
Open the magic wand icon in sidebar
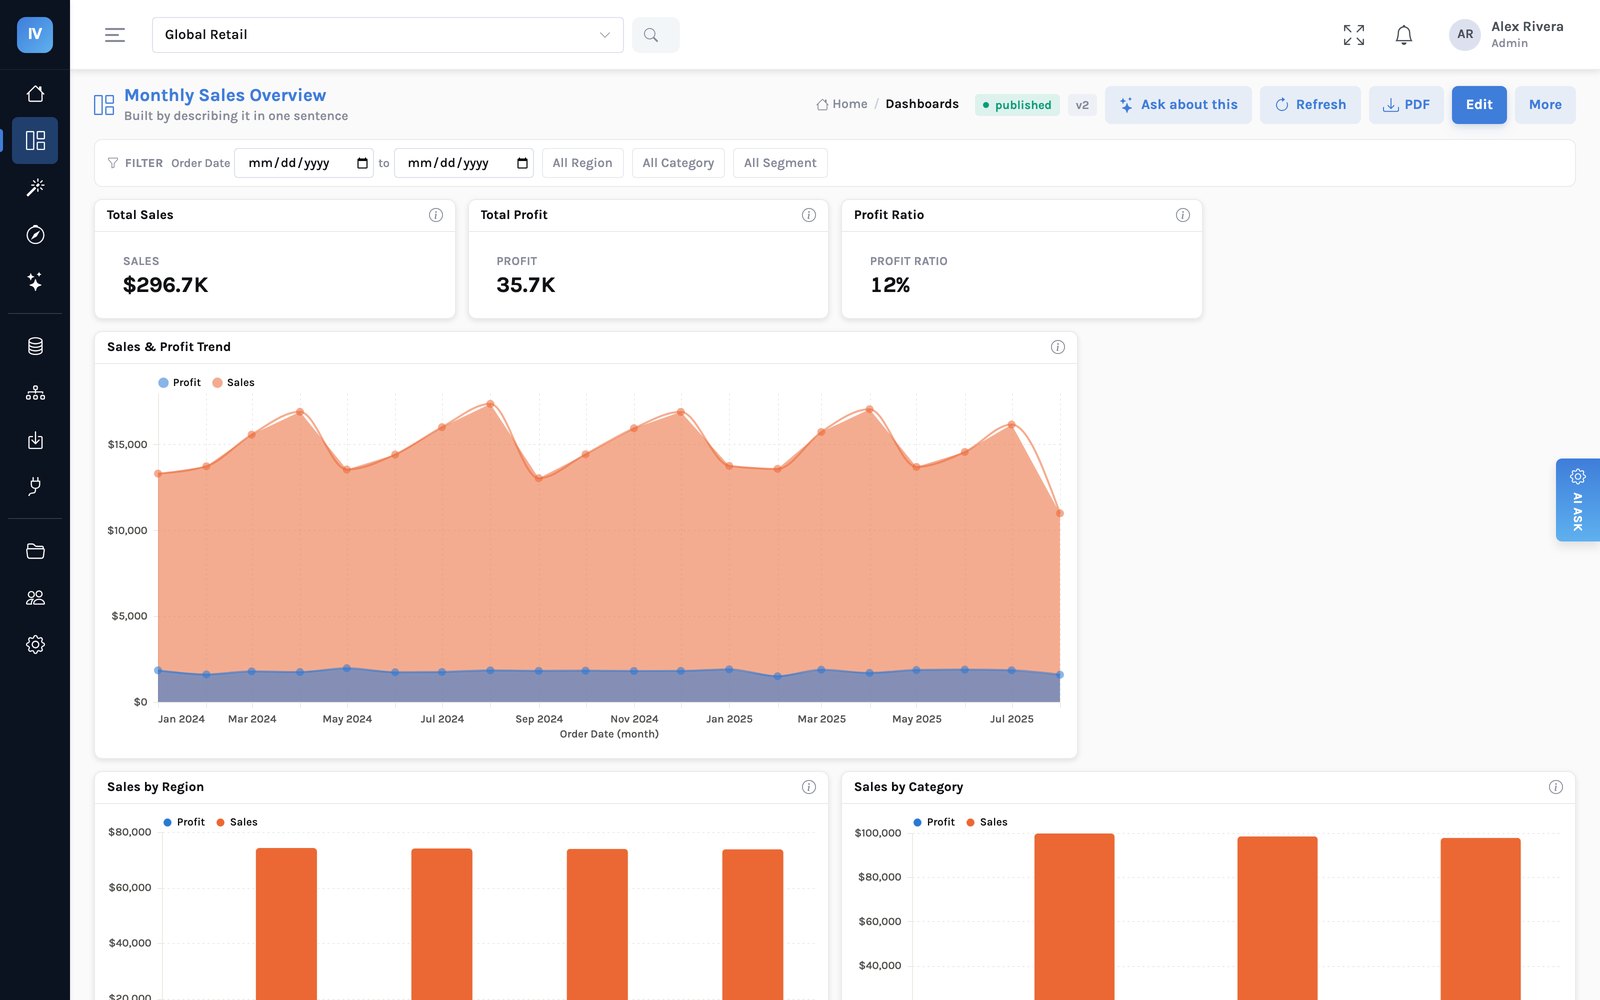[x=35, y=187]
